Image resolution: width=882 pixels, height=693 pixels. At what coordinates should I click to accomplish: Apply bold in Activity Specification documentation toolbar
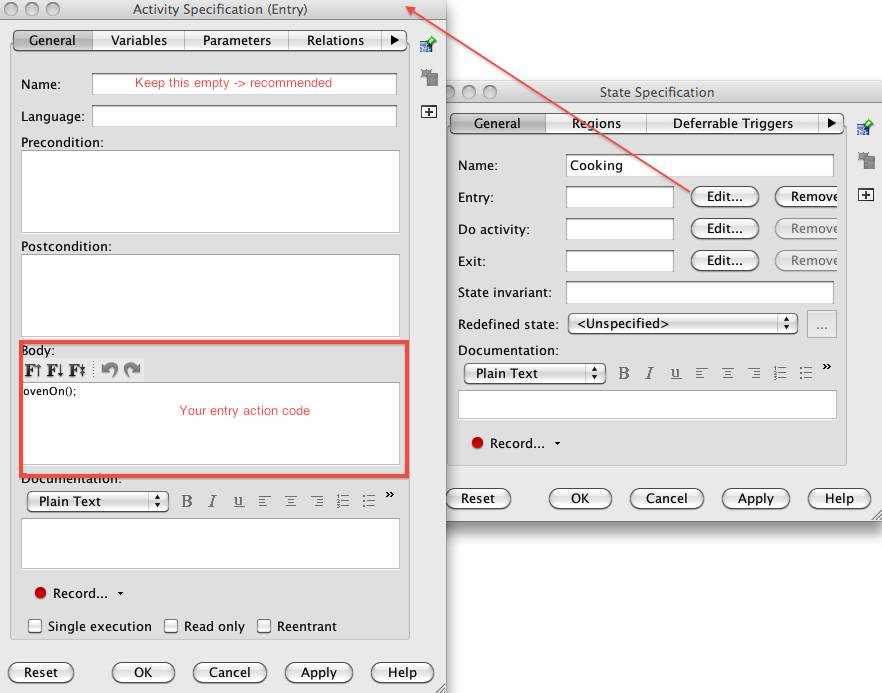pyautogui.click(x=187, y=501)
